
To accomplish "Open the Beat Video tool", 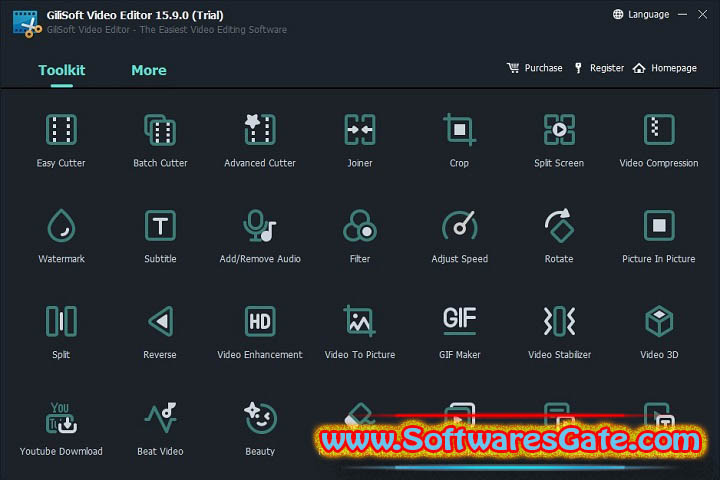I will coord(160,429).
